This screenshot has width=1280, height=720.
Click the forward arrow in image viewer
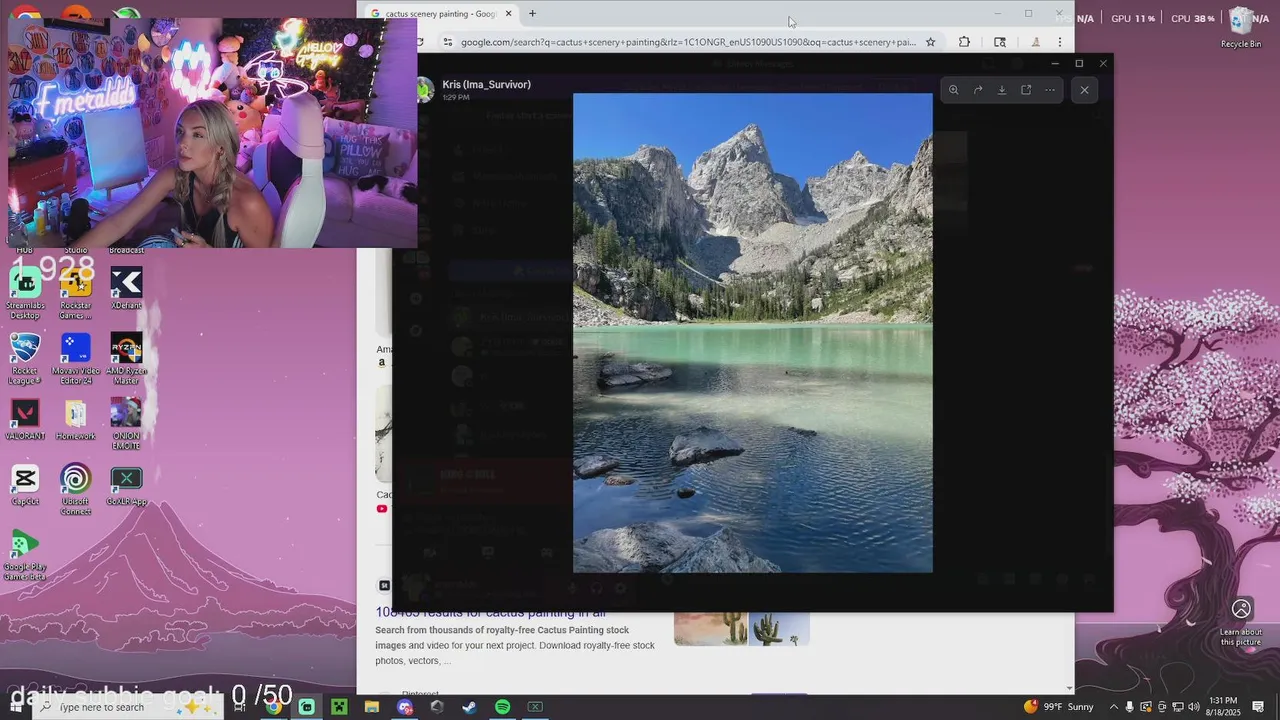(978, 90)
